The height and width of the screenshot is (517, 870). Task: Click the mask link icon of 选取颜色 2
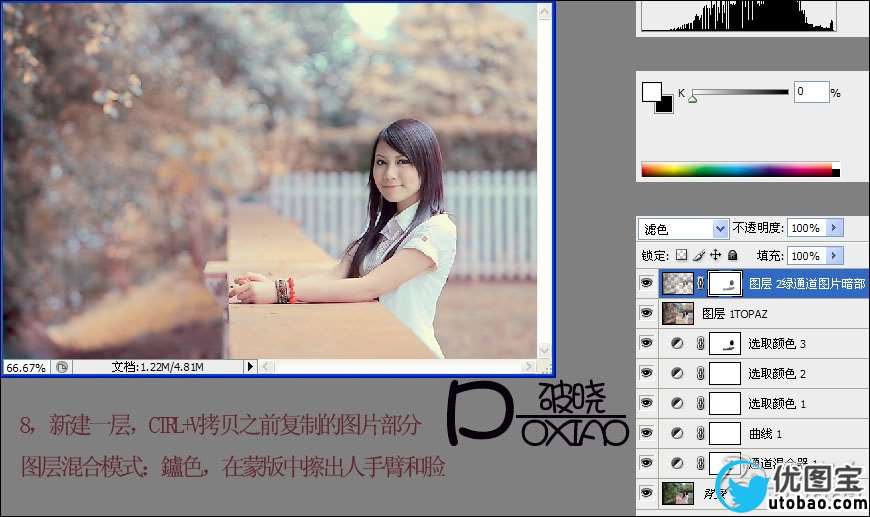tap(701, 373)
